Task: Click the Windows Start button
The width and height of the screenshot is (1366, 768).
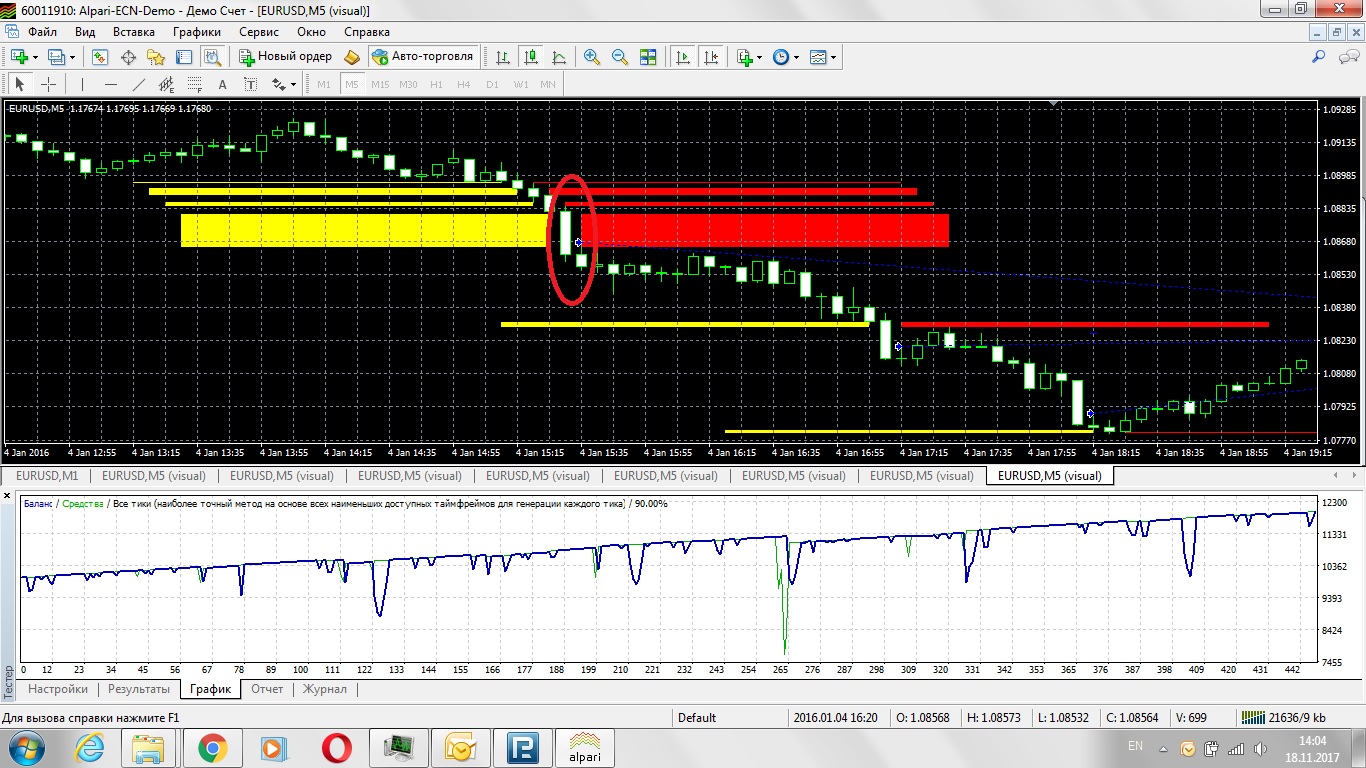Action: coord(24,747)
